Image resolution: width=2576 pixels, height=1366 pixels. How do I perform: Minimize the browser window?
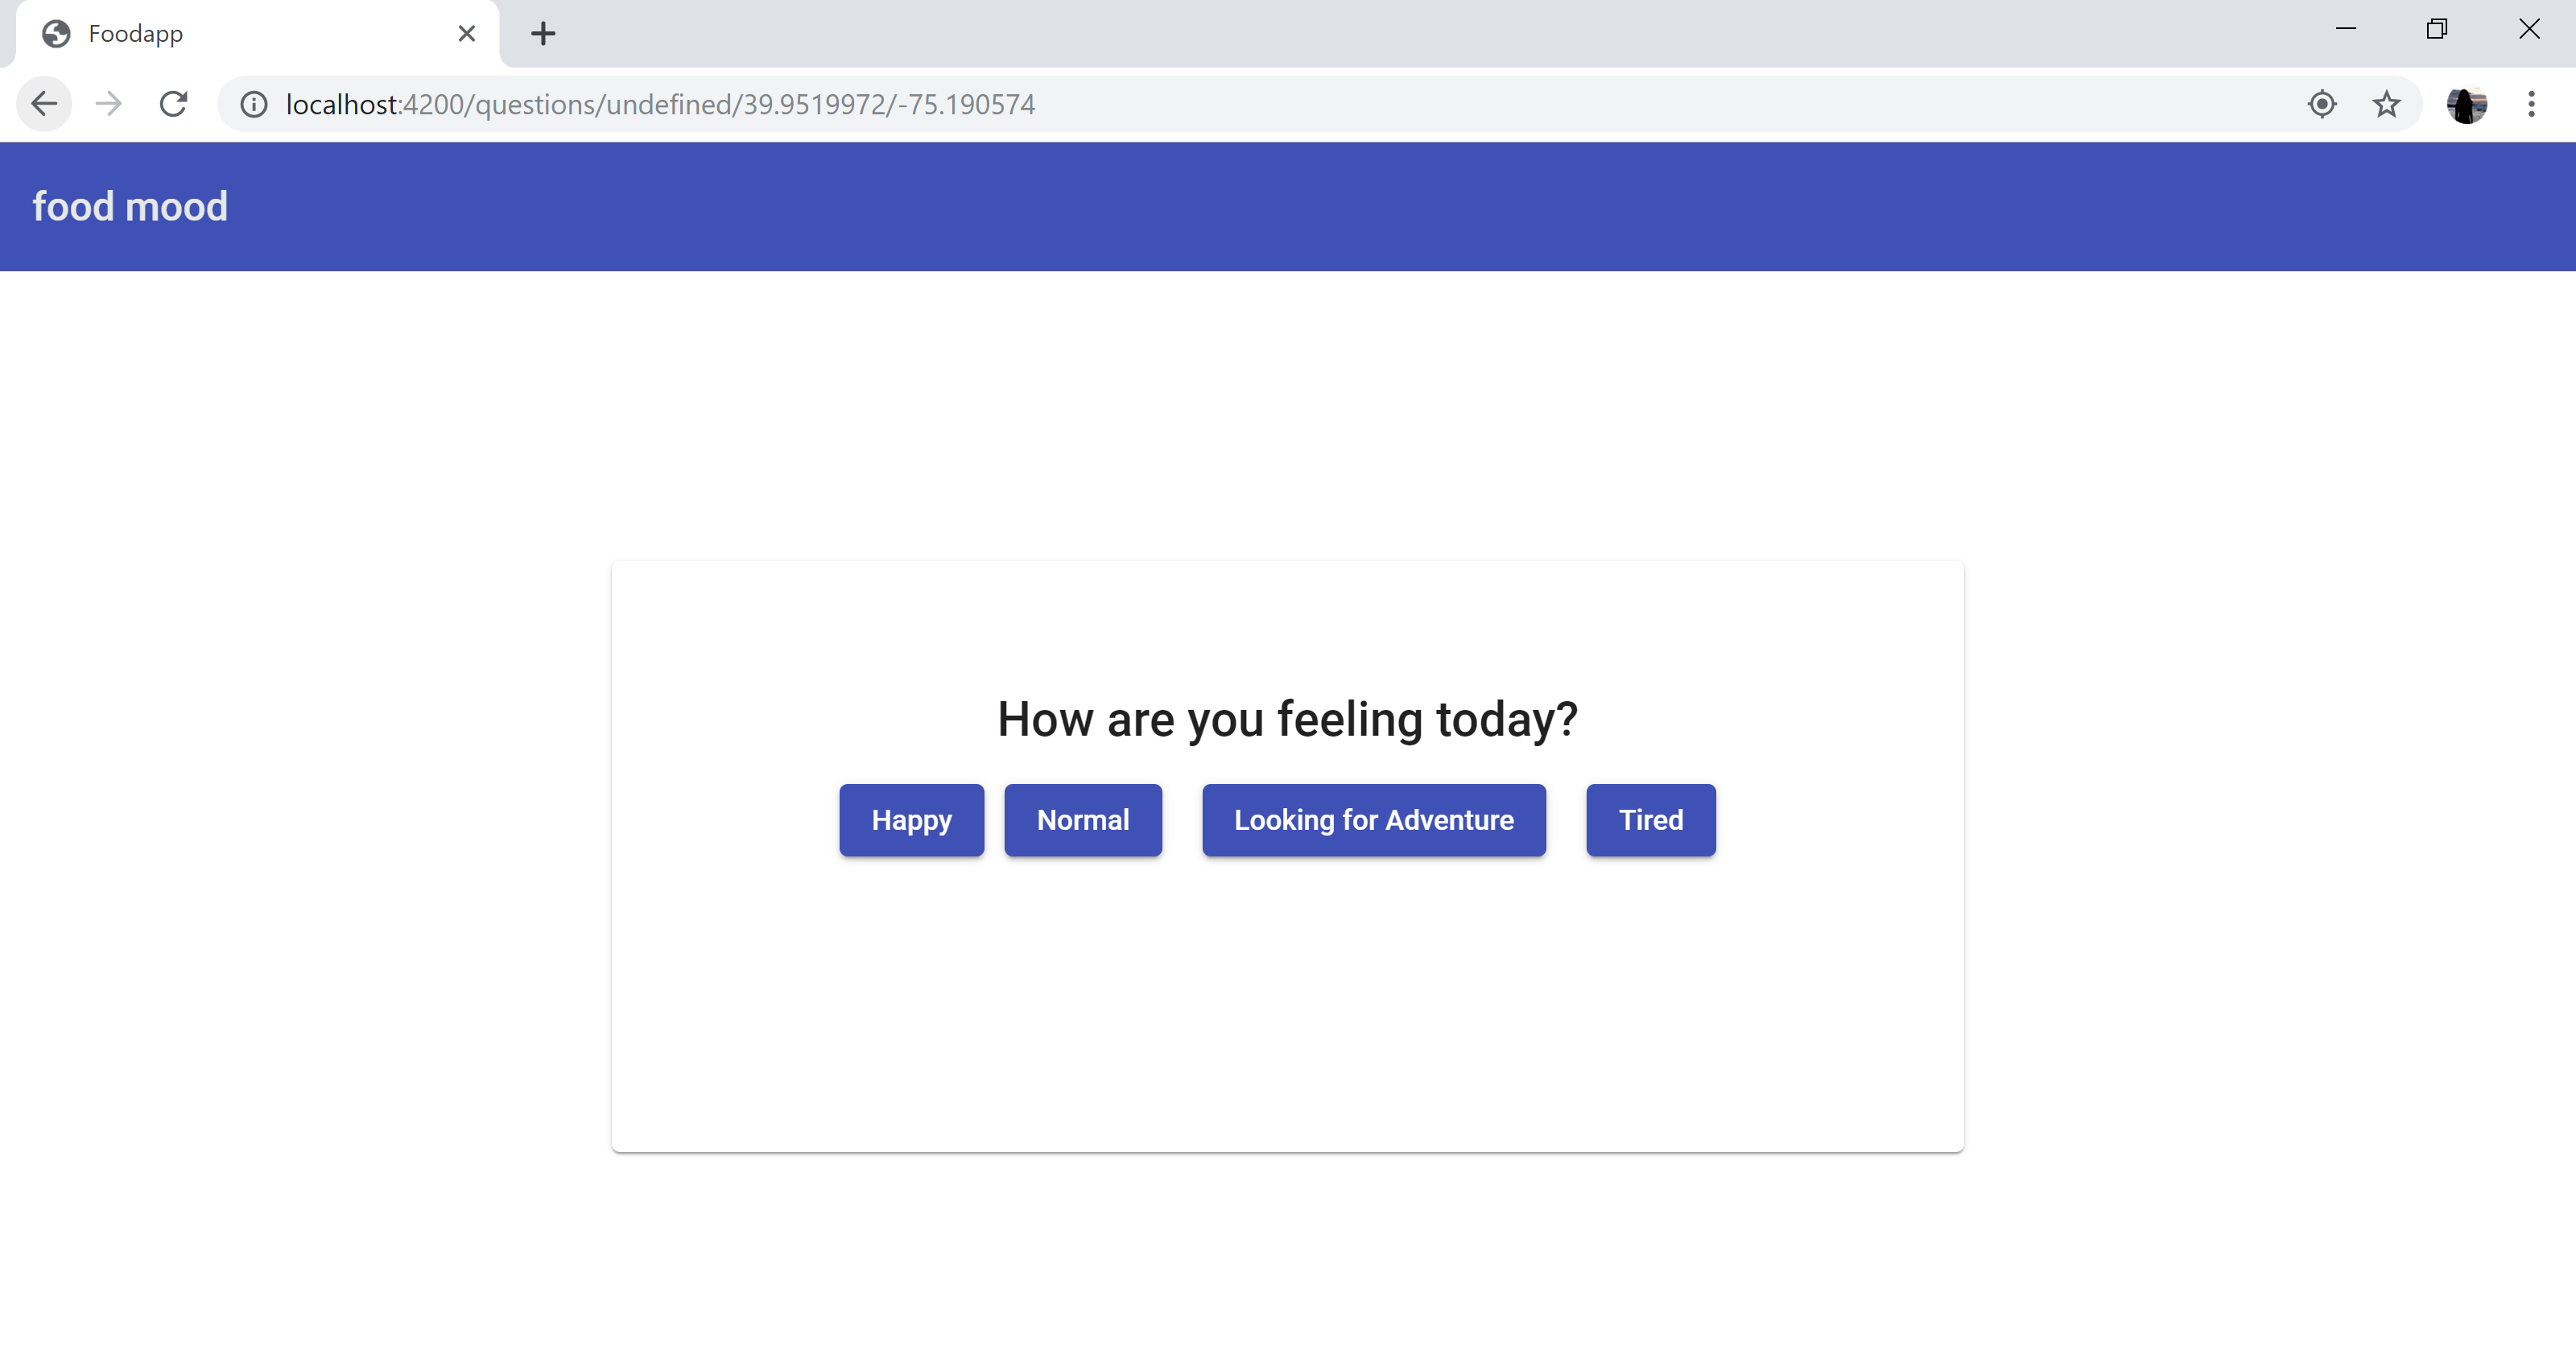click(2346, 29)
